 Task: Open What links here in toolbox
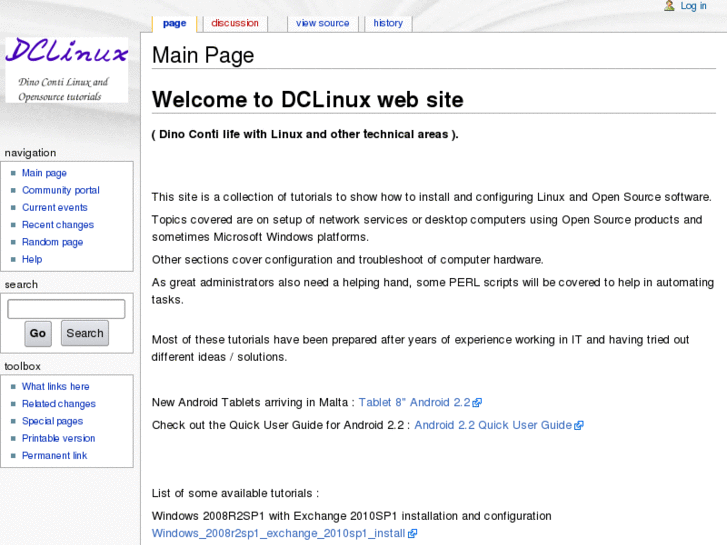pos(56,386)
